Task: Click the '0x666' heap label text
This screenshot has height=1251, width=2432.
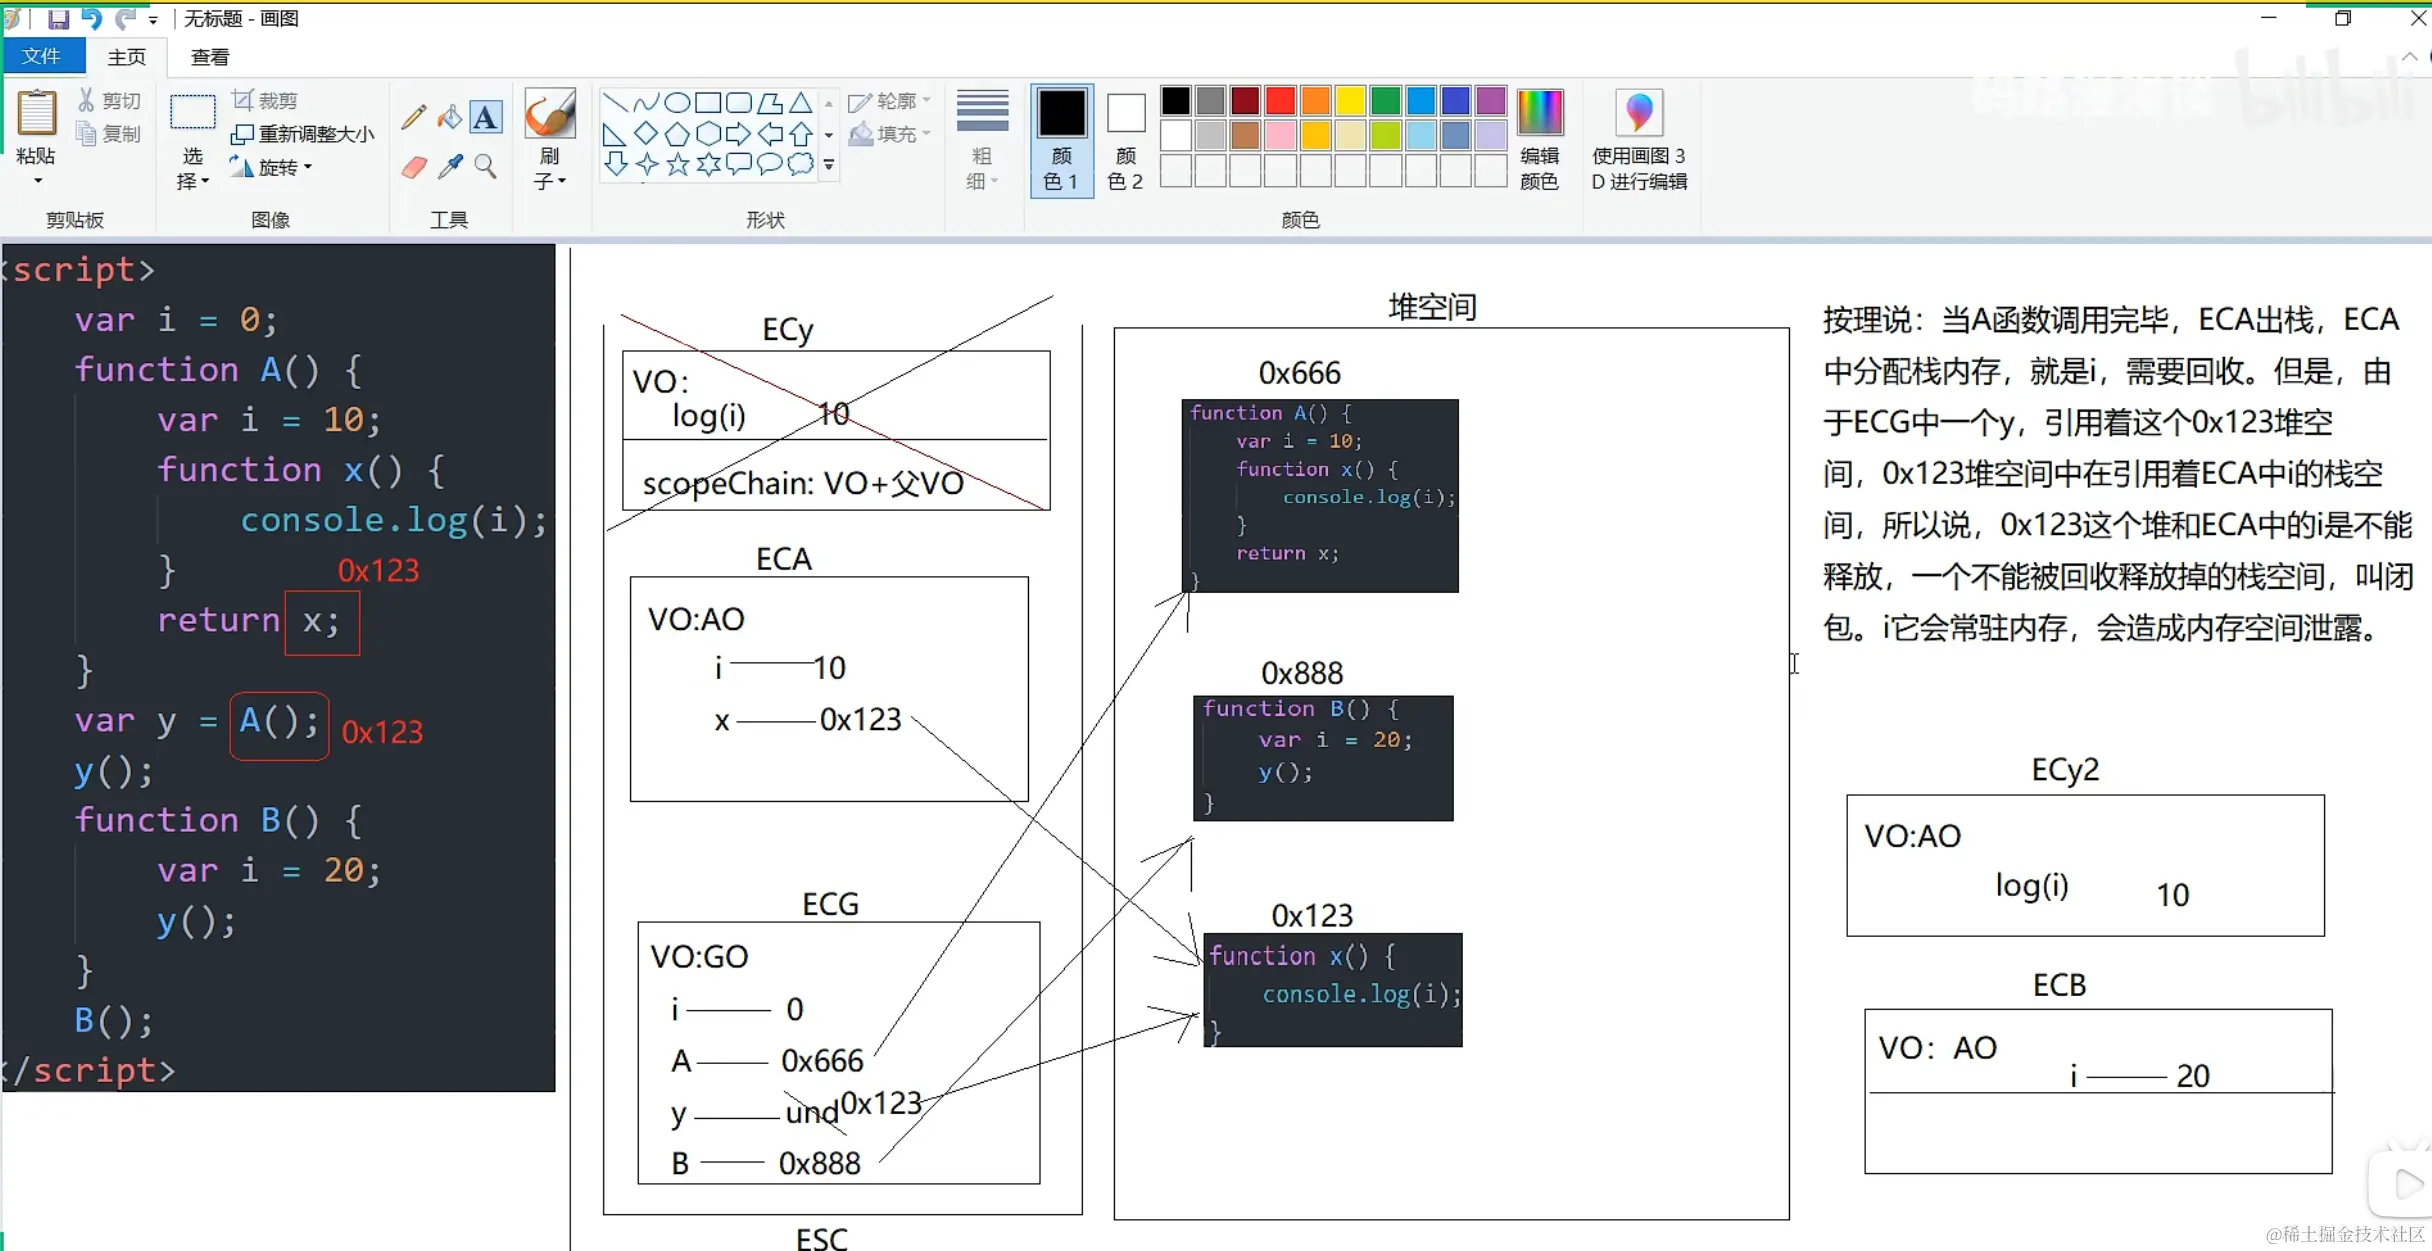Action: [x=1299, y=373]
